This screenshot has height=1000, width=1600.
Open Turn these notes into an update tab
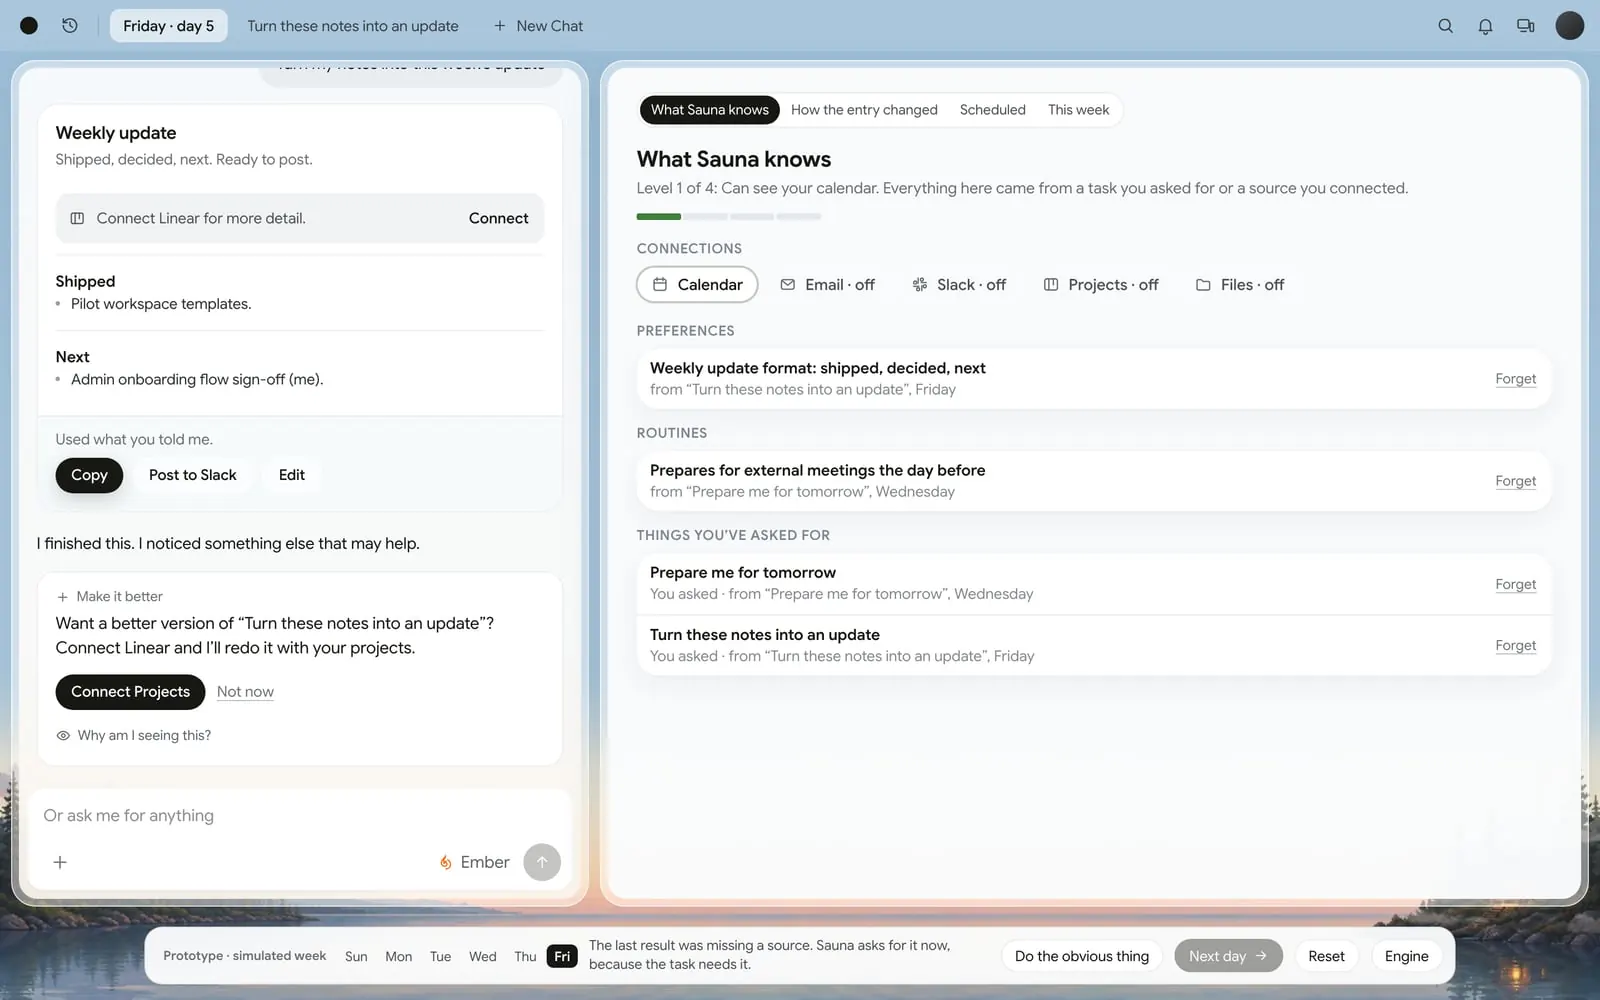(353, 26)
